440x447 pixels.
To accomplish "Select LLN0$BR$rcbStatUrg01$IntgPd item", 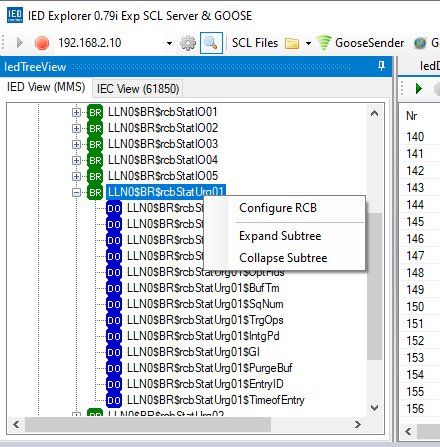I will tap(203, 336).
